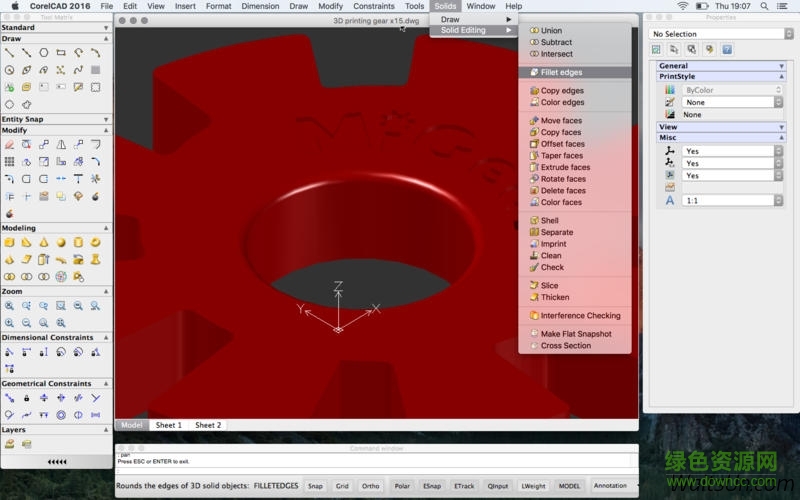Click the Cone modeling tool
800x500 pixels.
point(44,242)
